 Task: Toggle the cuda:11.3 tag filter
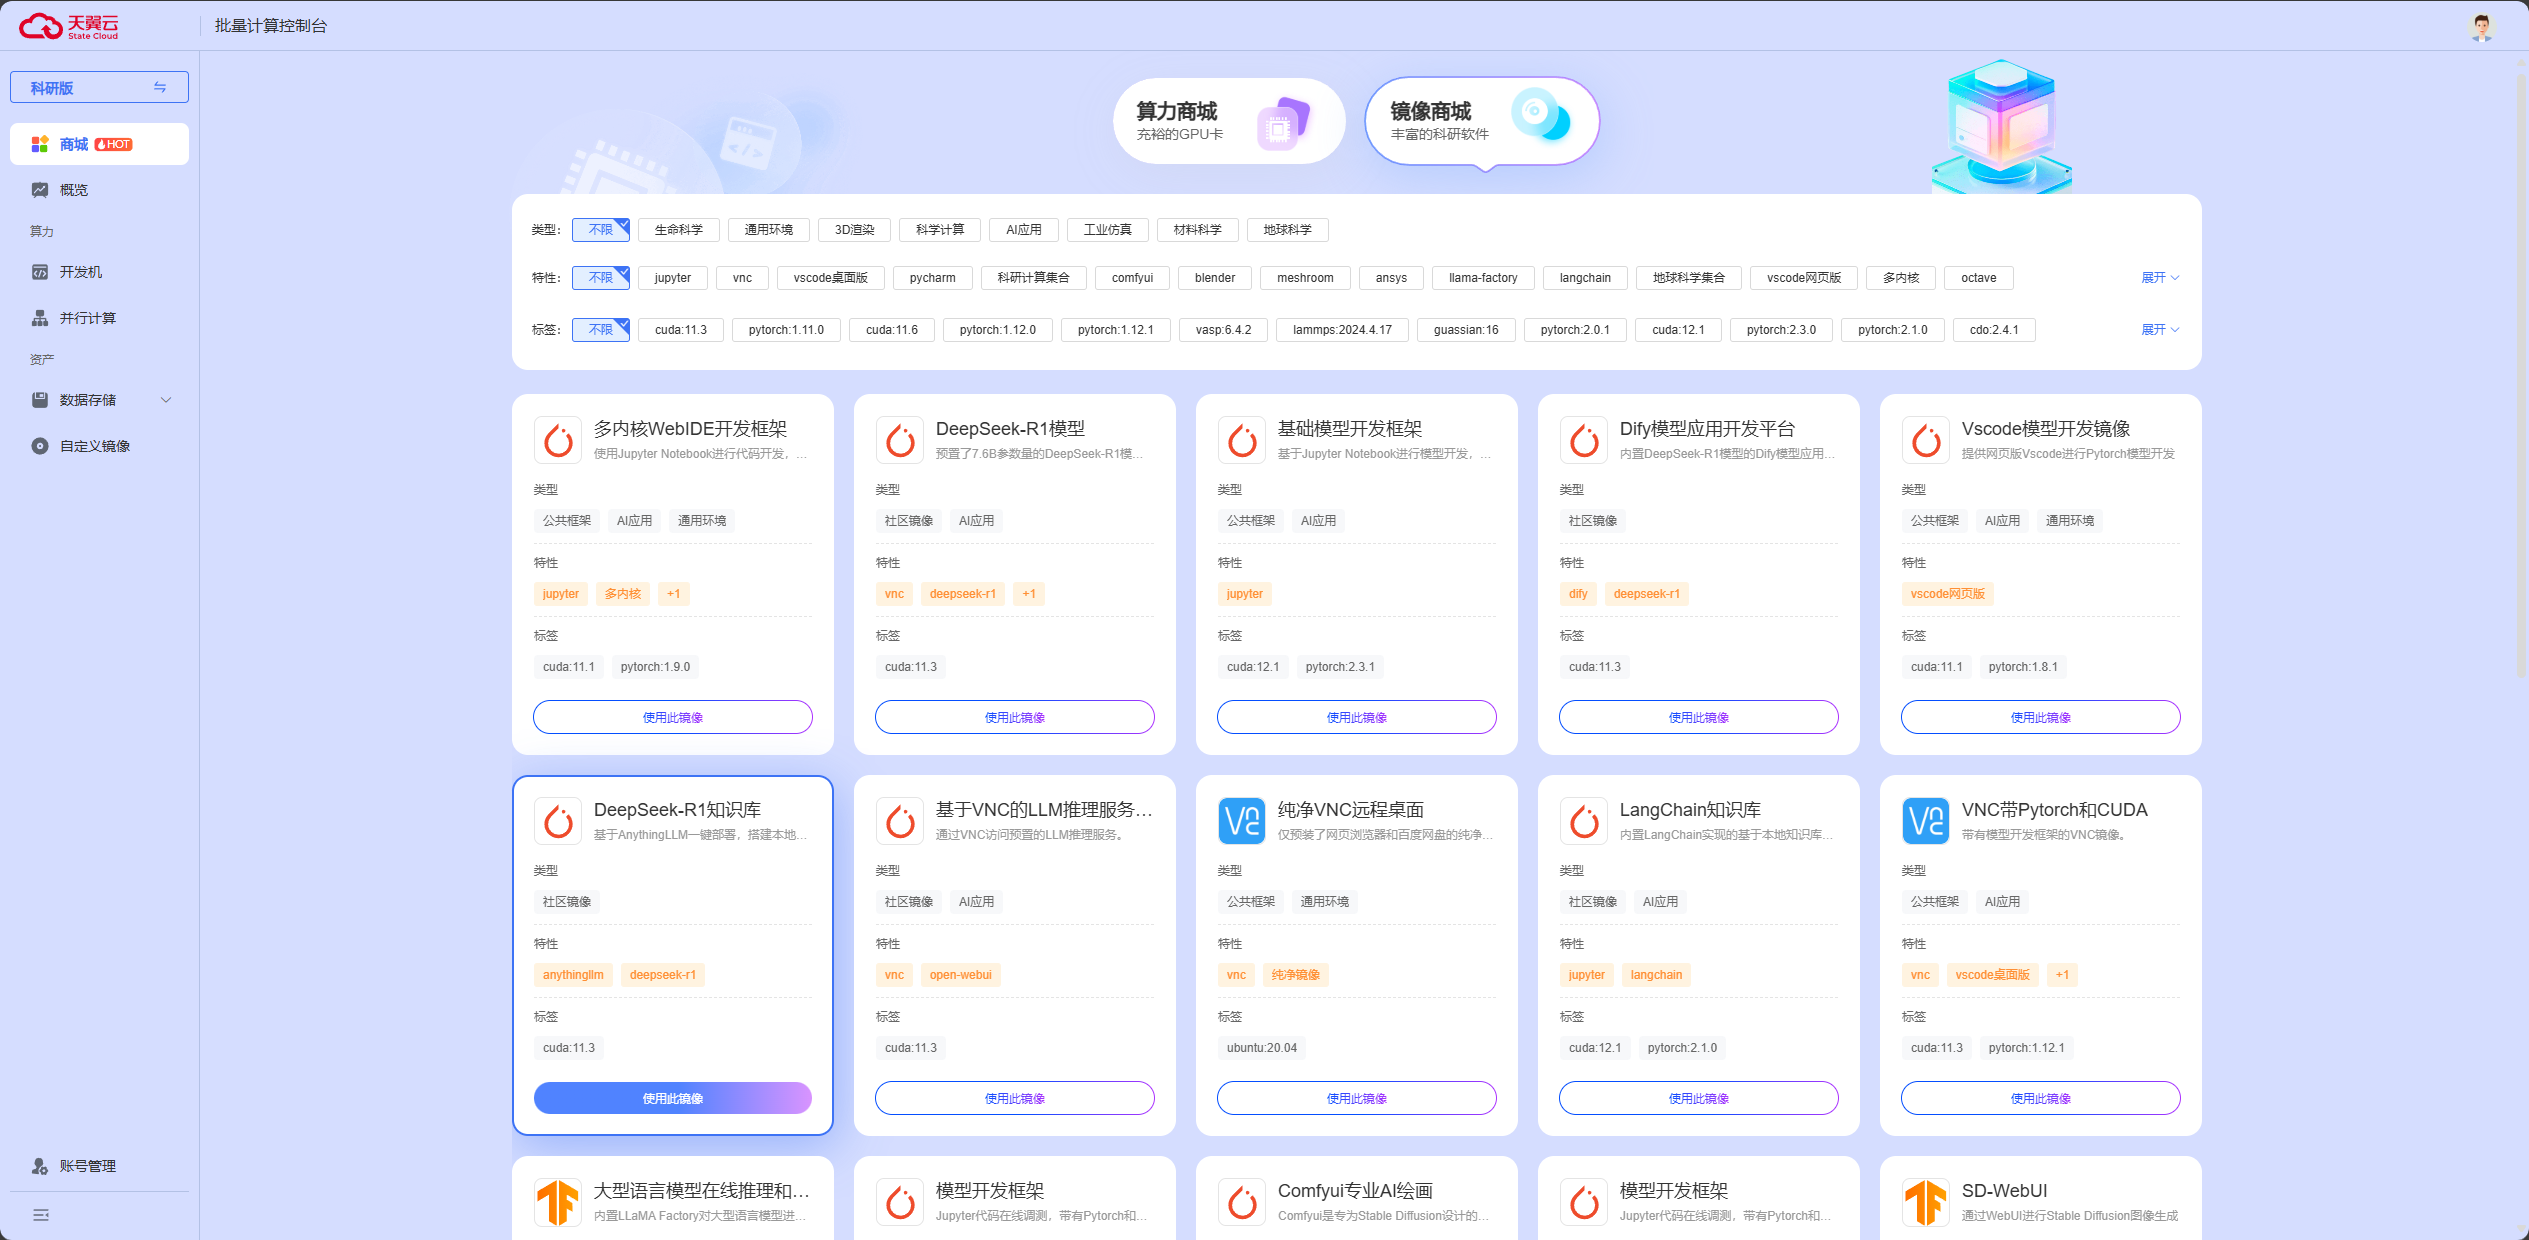pyautogui.click(x=681, y=330)
